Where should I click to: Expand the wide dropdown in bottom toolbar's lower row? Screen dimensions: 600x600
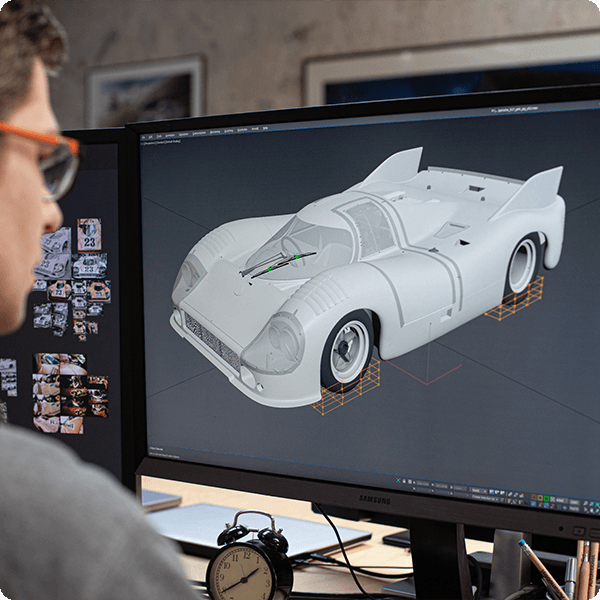[x=485, y=497]
